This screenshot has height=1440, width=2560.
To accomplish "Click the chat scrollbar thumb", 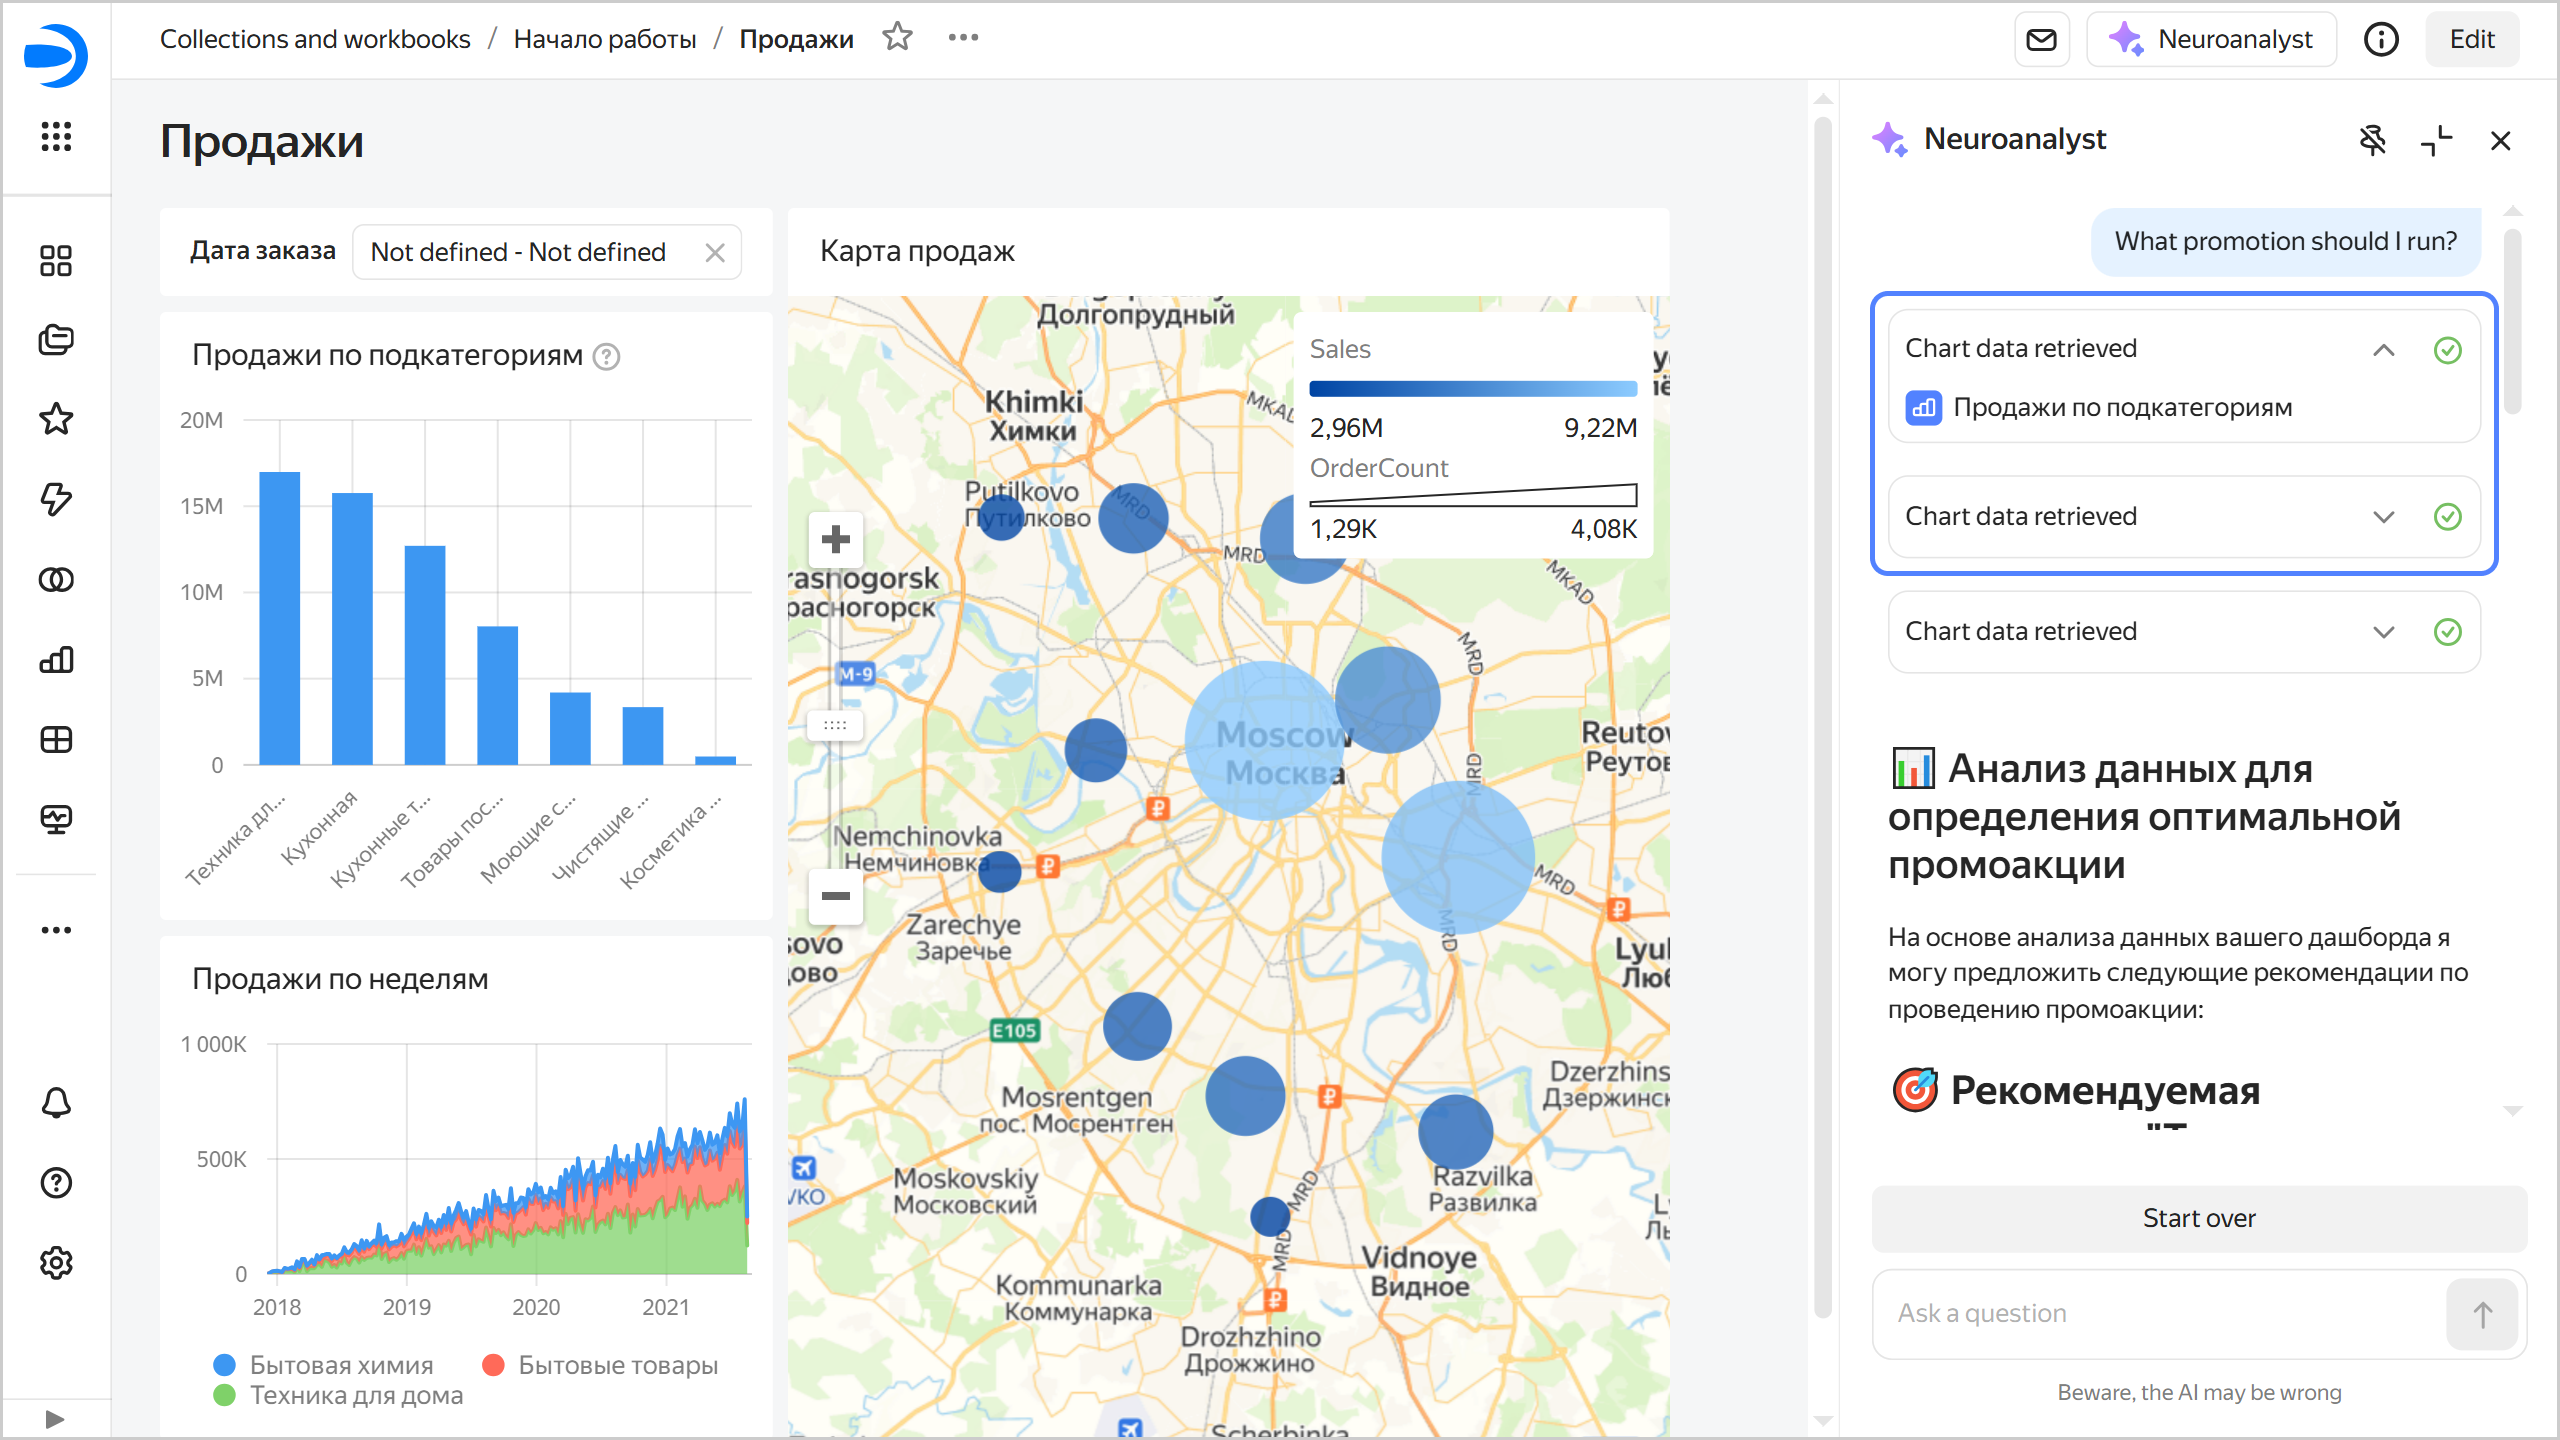I will [2513, 321].
